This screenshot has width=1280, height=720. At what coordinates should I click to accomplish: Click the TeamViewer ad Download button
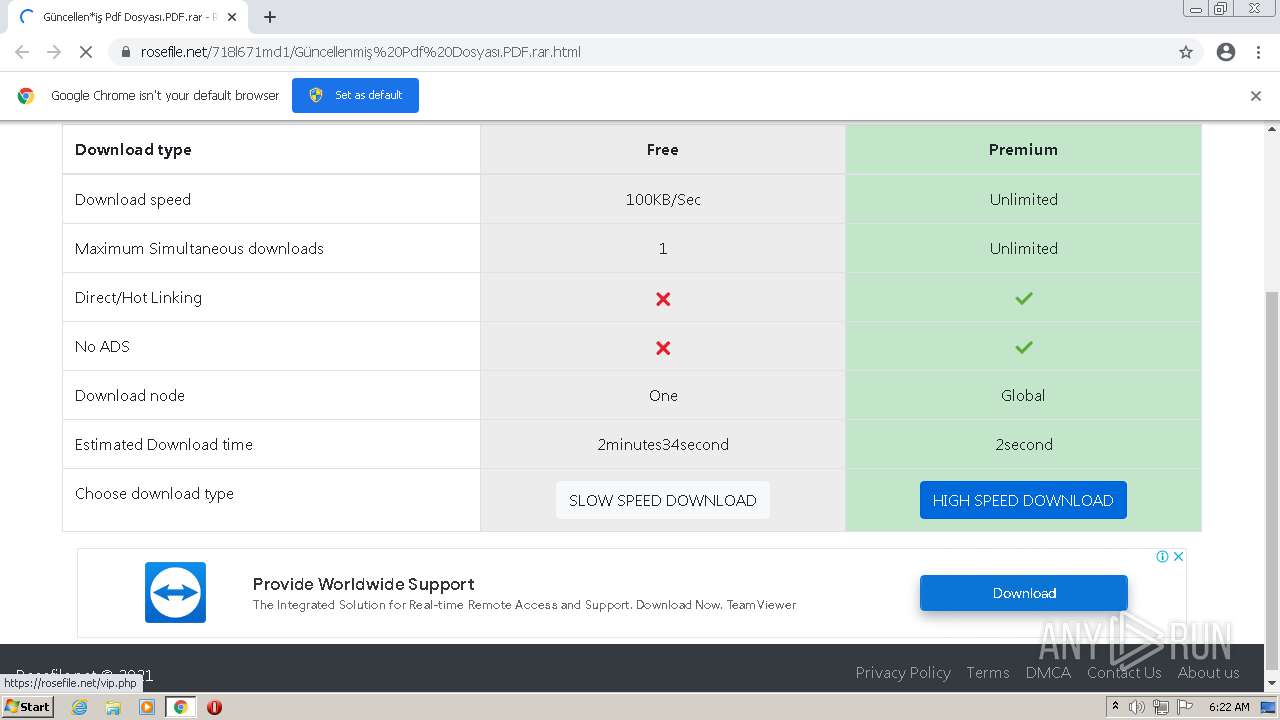pyautogui.click(x=1024, y=593)
